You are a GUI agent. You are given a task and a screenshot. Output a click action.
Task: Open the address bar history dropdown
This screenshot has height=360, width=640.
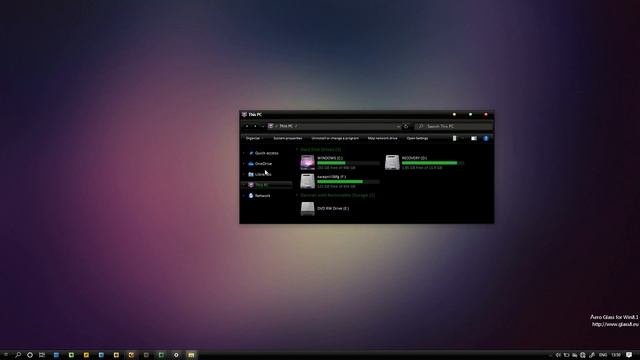[x=398, y=127]
